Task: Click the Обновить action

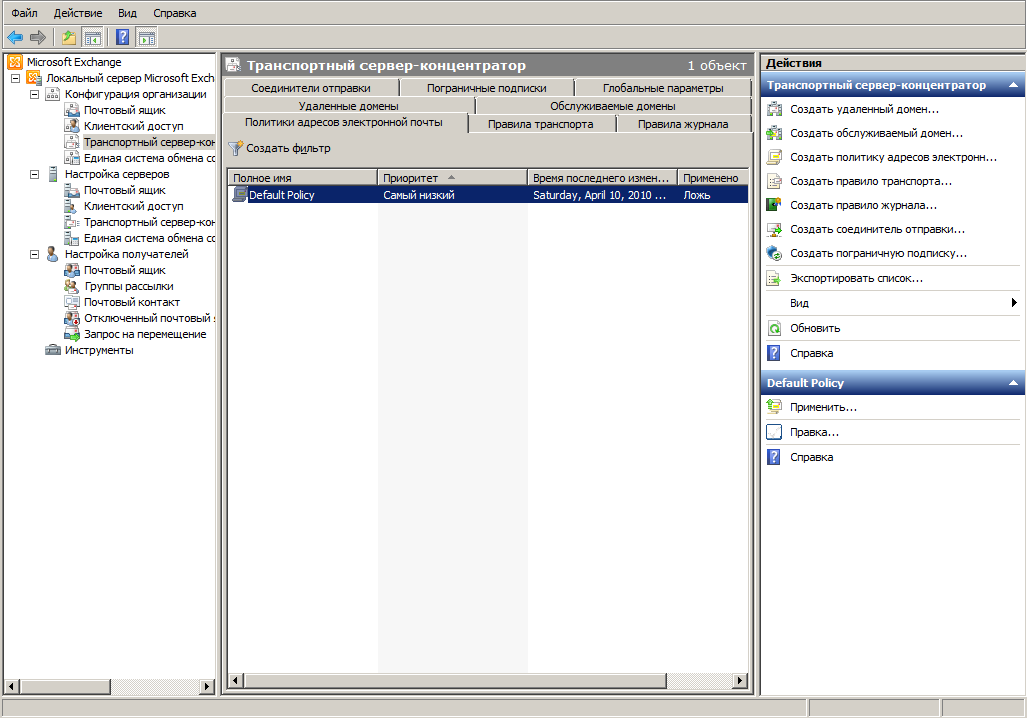Action: [x=815, y=328]
